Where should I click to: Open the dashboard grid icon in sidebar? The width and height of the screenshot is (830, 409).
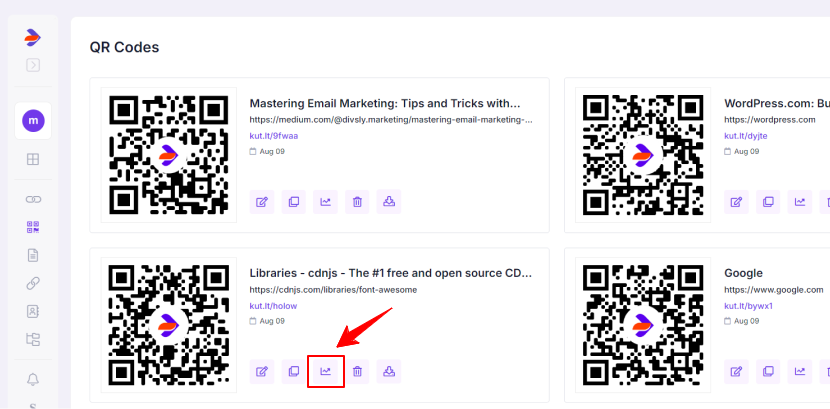point(33,159)
